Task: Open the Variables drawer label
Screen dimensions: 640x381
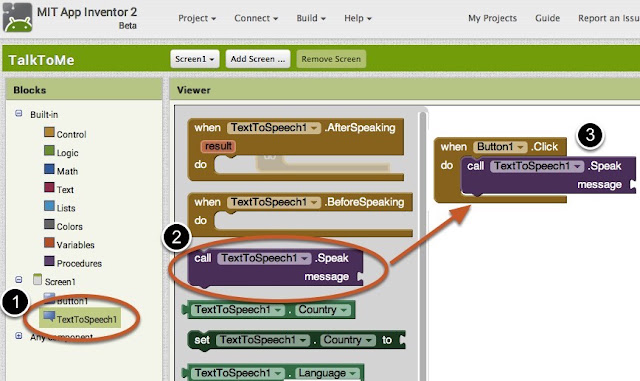Action: [76, 245]
